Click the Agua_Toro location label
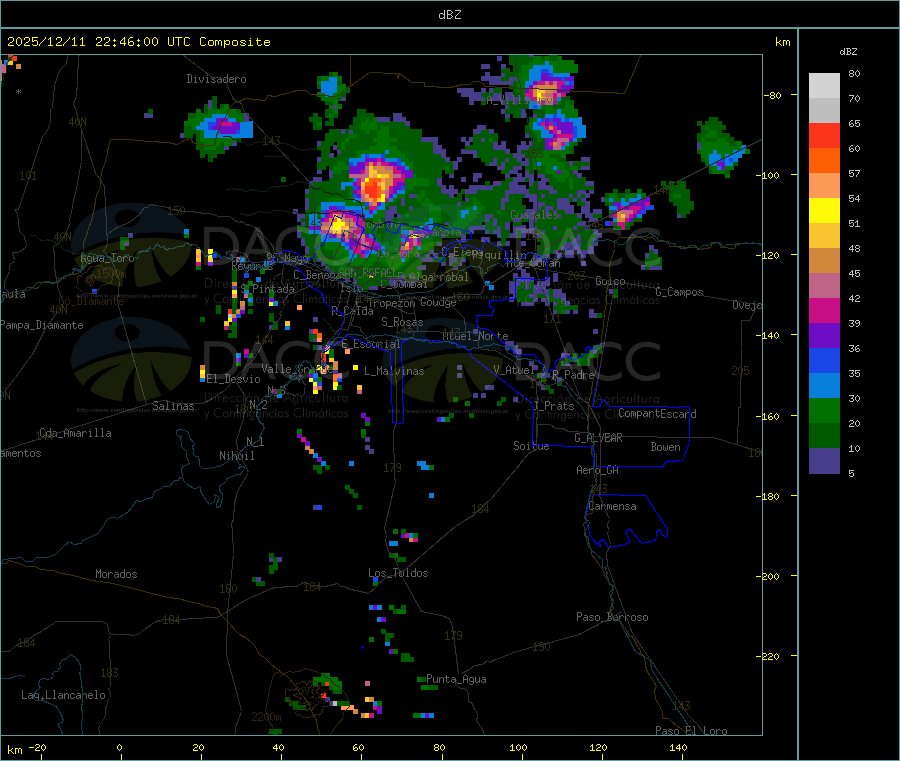Image resolution: width=900 pixels, height=761 pixels. 107,258
